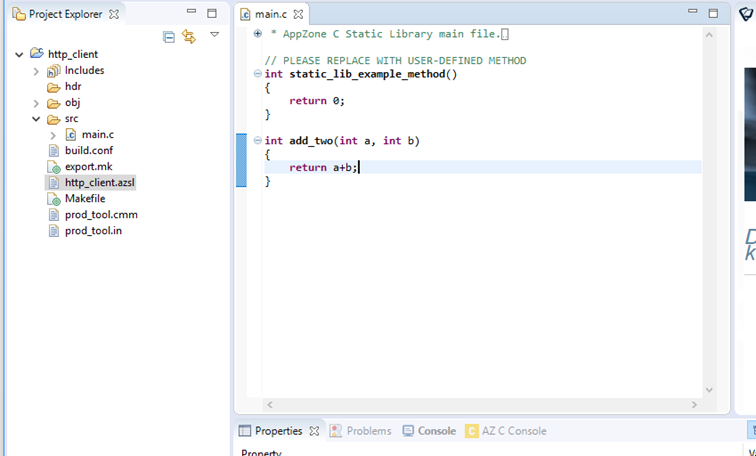Expand the Includes node
The width and height of the screenshot is (756, 456).
pos(36,71)
